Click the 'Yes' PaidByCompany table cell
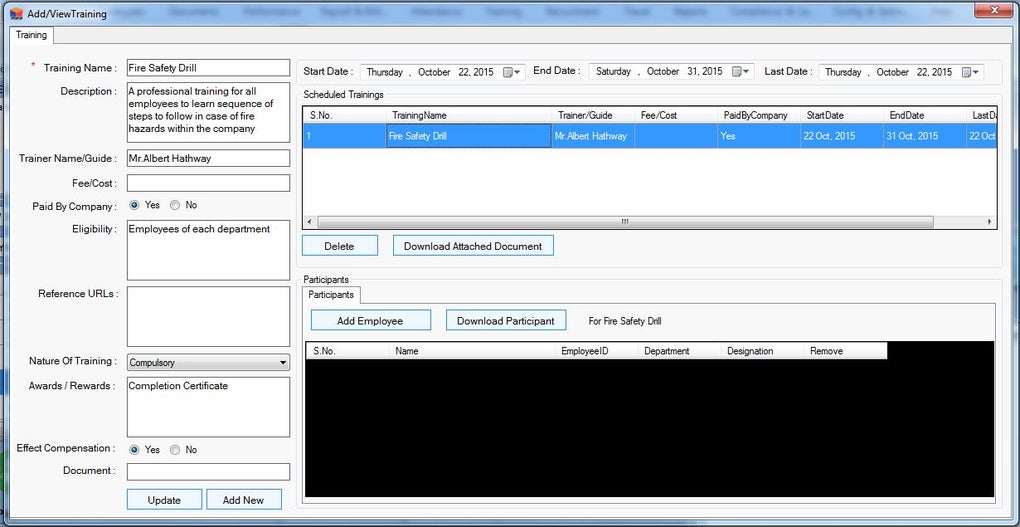This screenshot has height=527, width=1020. [759, 136]
